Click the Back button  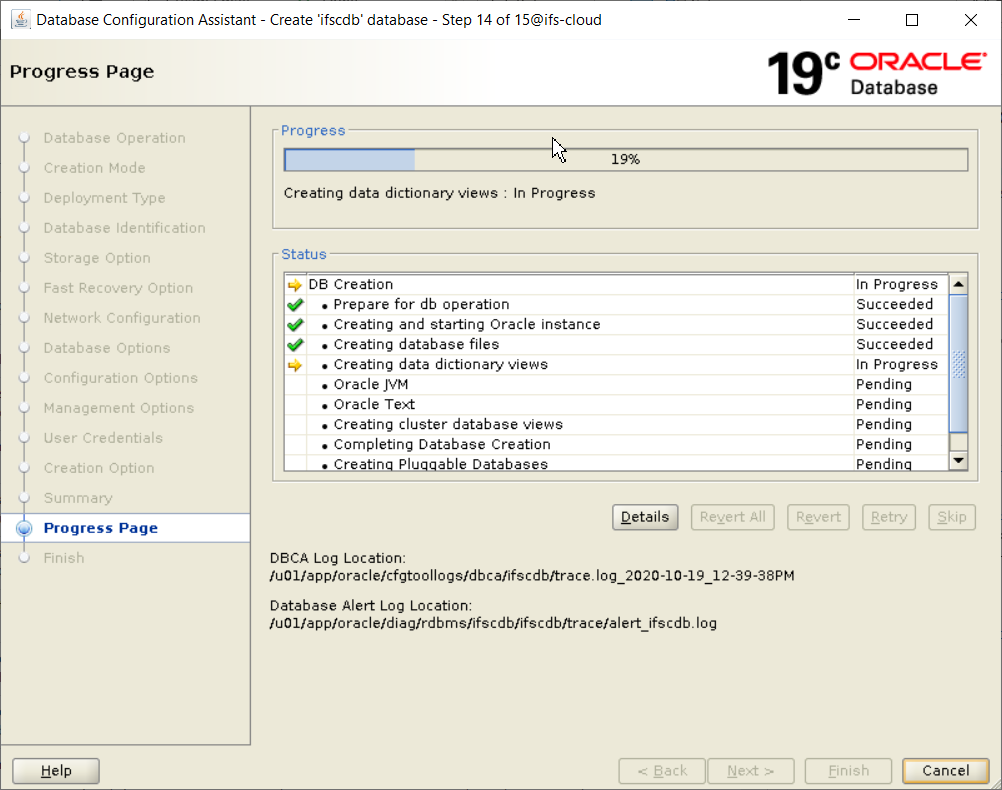tap(662, 771)
